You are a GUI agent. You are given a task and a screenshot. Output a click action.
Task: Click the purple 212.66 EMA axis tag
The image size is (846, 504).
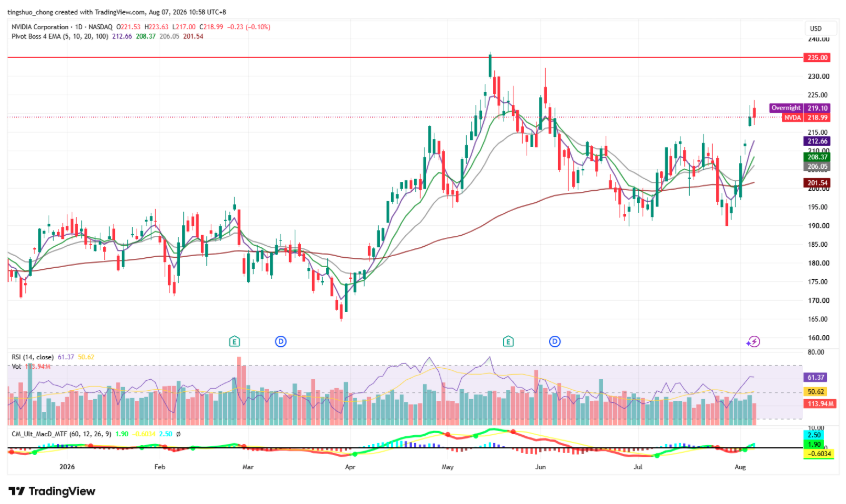click(816, 141)
